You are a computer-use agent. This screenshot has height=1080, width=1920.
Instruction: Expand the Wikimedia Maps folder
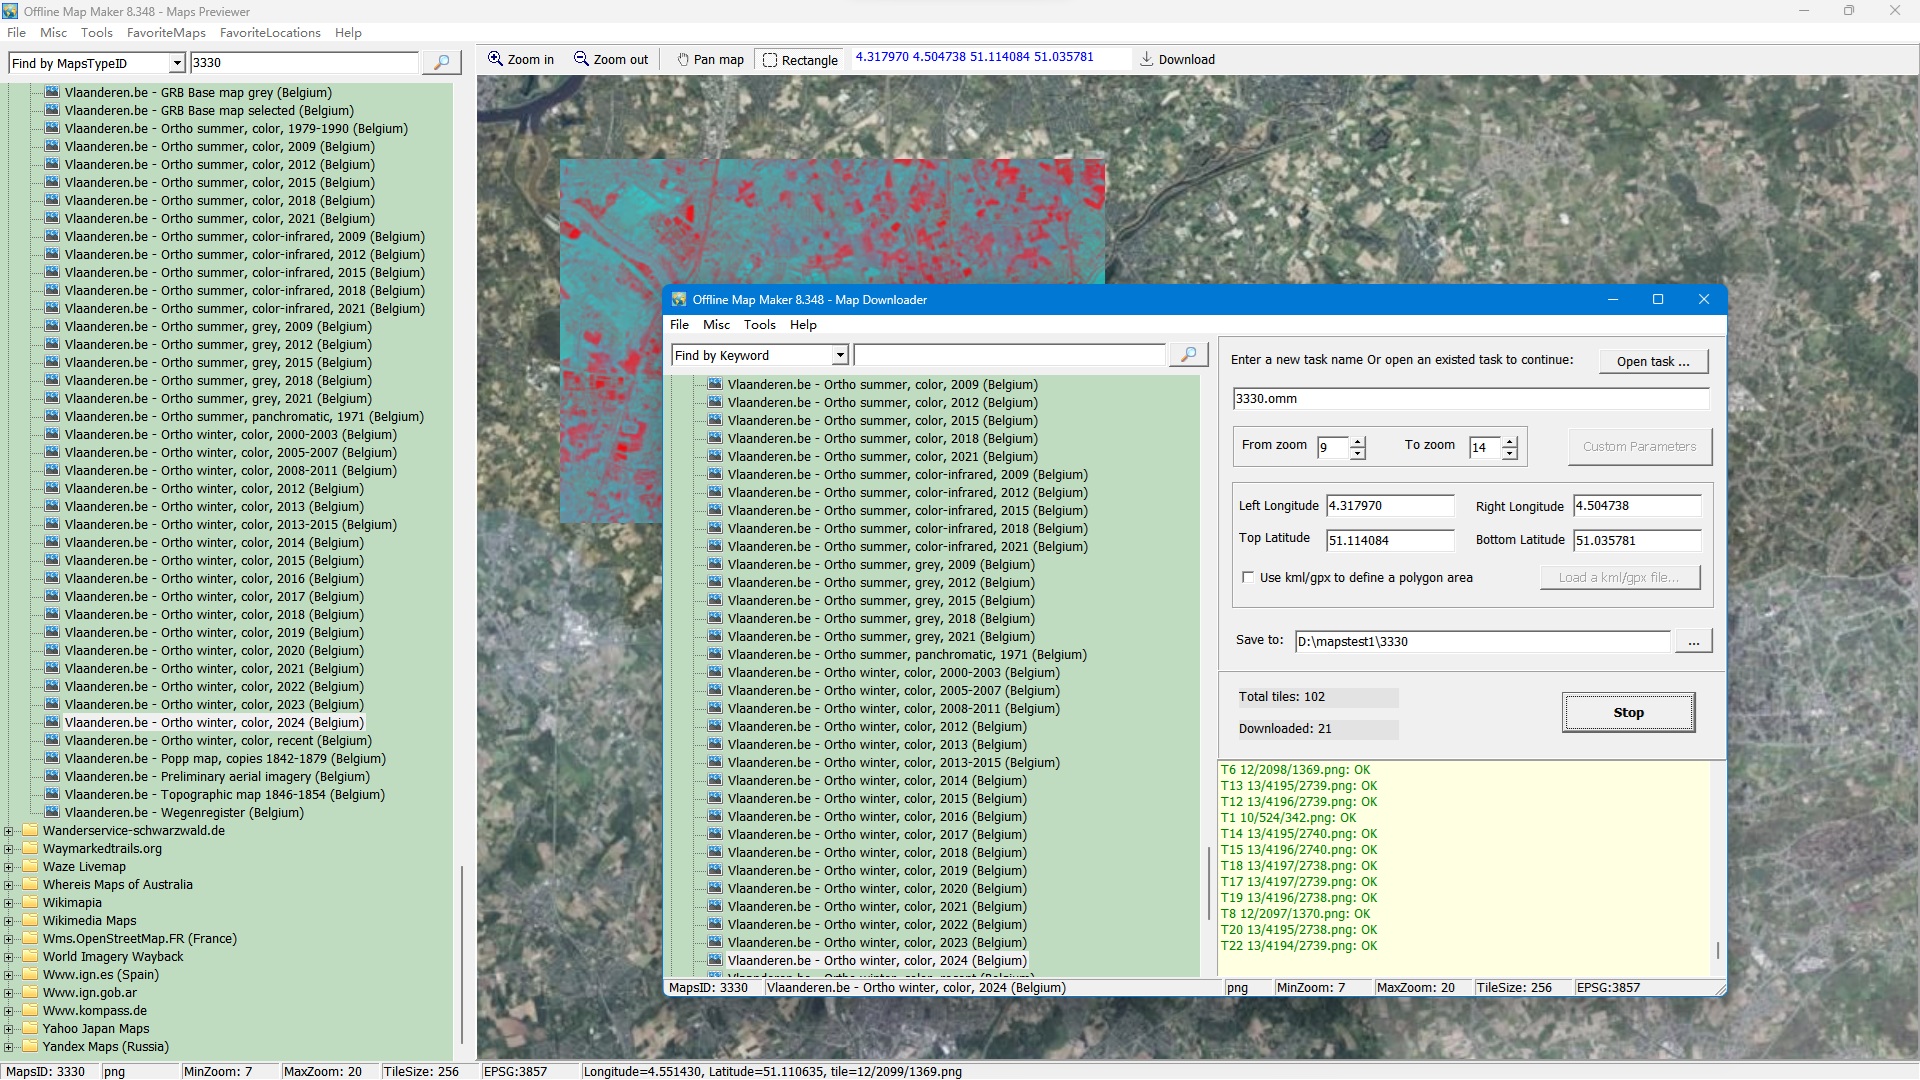pyautogui.click(x=9, y=921)
